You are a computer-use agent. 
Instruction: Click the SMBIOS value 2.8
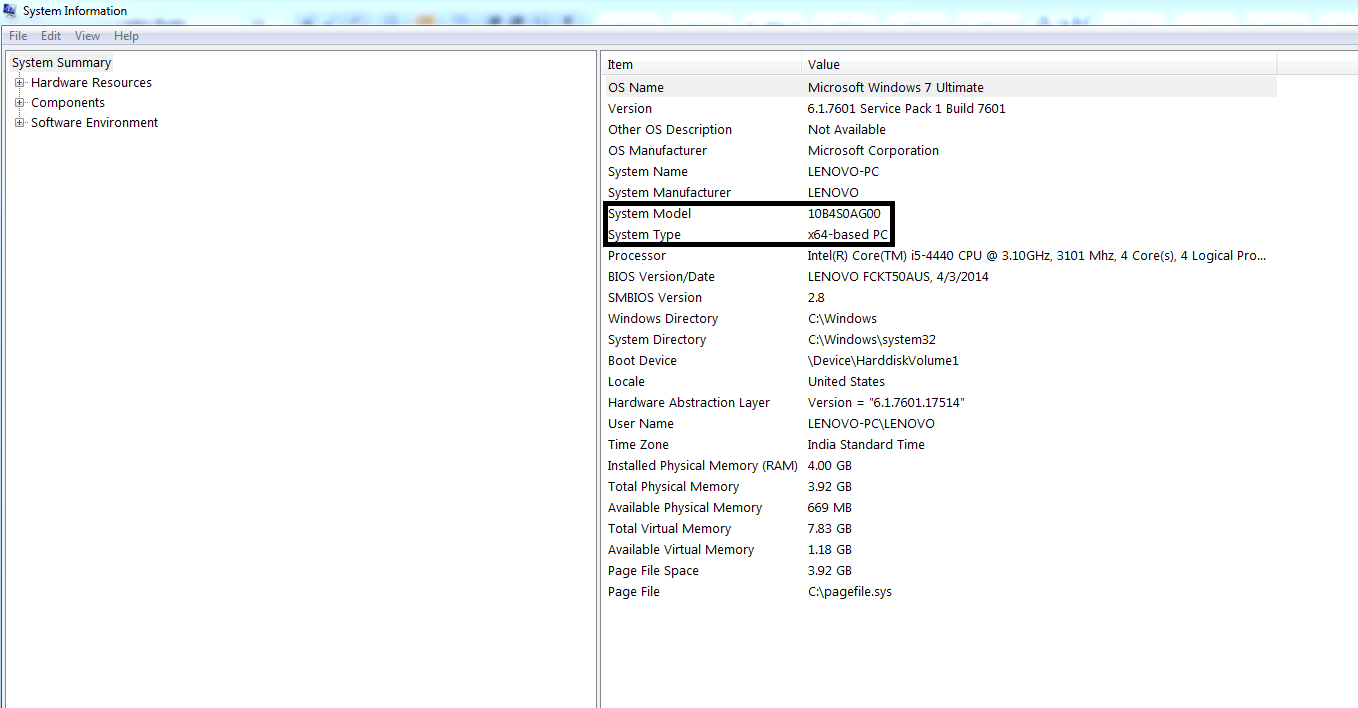coord(816,298)
